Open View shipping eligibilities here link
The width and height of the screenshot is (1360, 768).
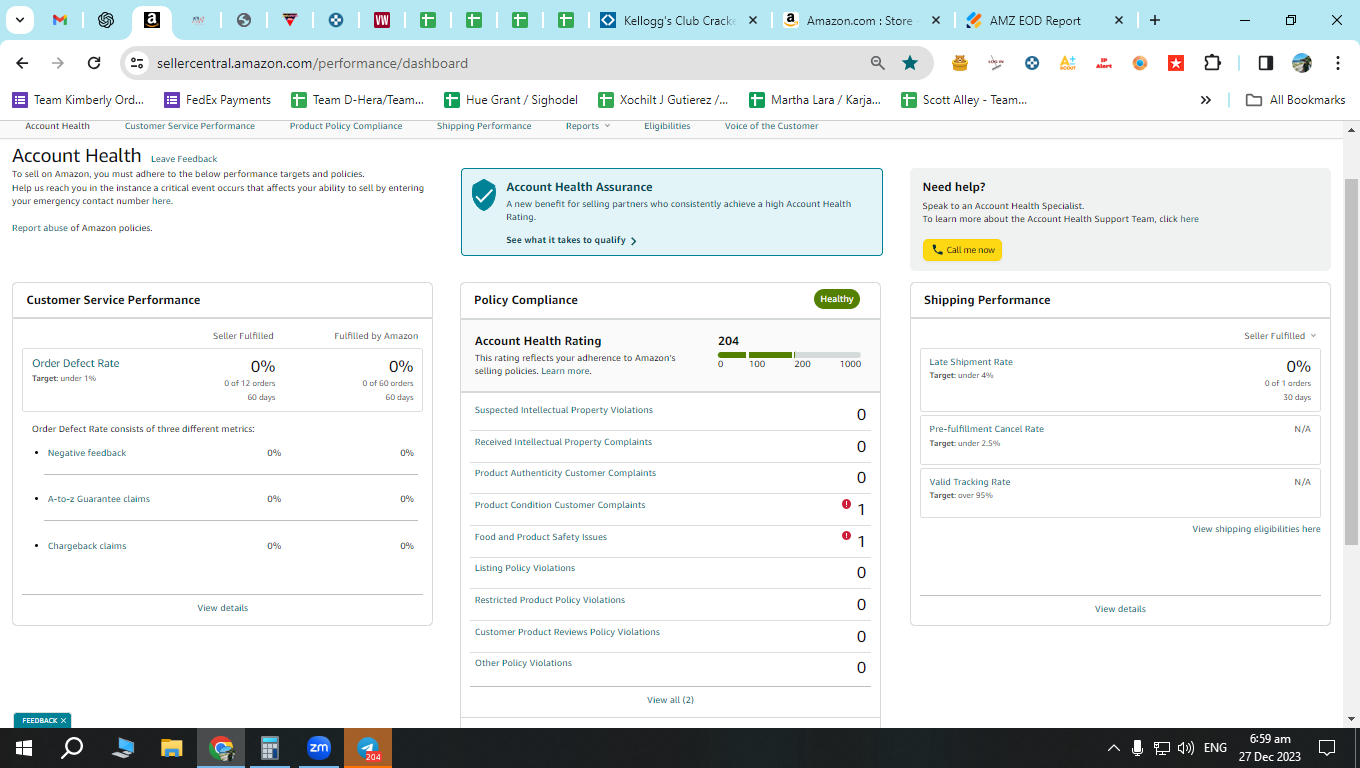tap(1256, 529)
